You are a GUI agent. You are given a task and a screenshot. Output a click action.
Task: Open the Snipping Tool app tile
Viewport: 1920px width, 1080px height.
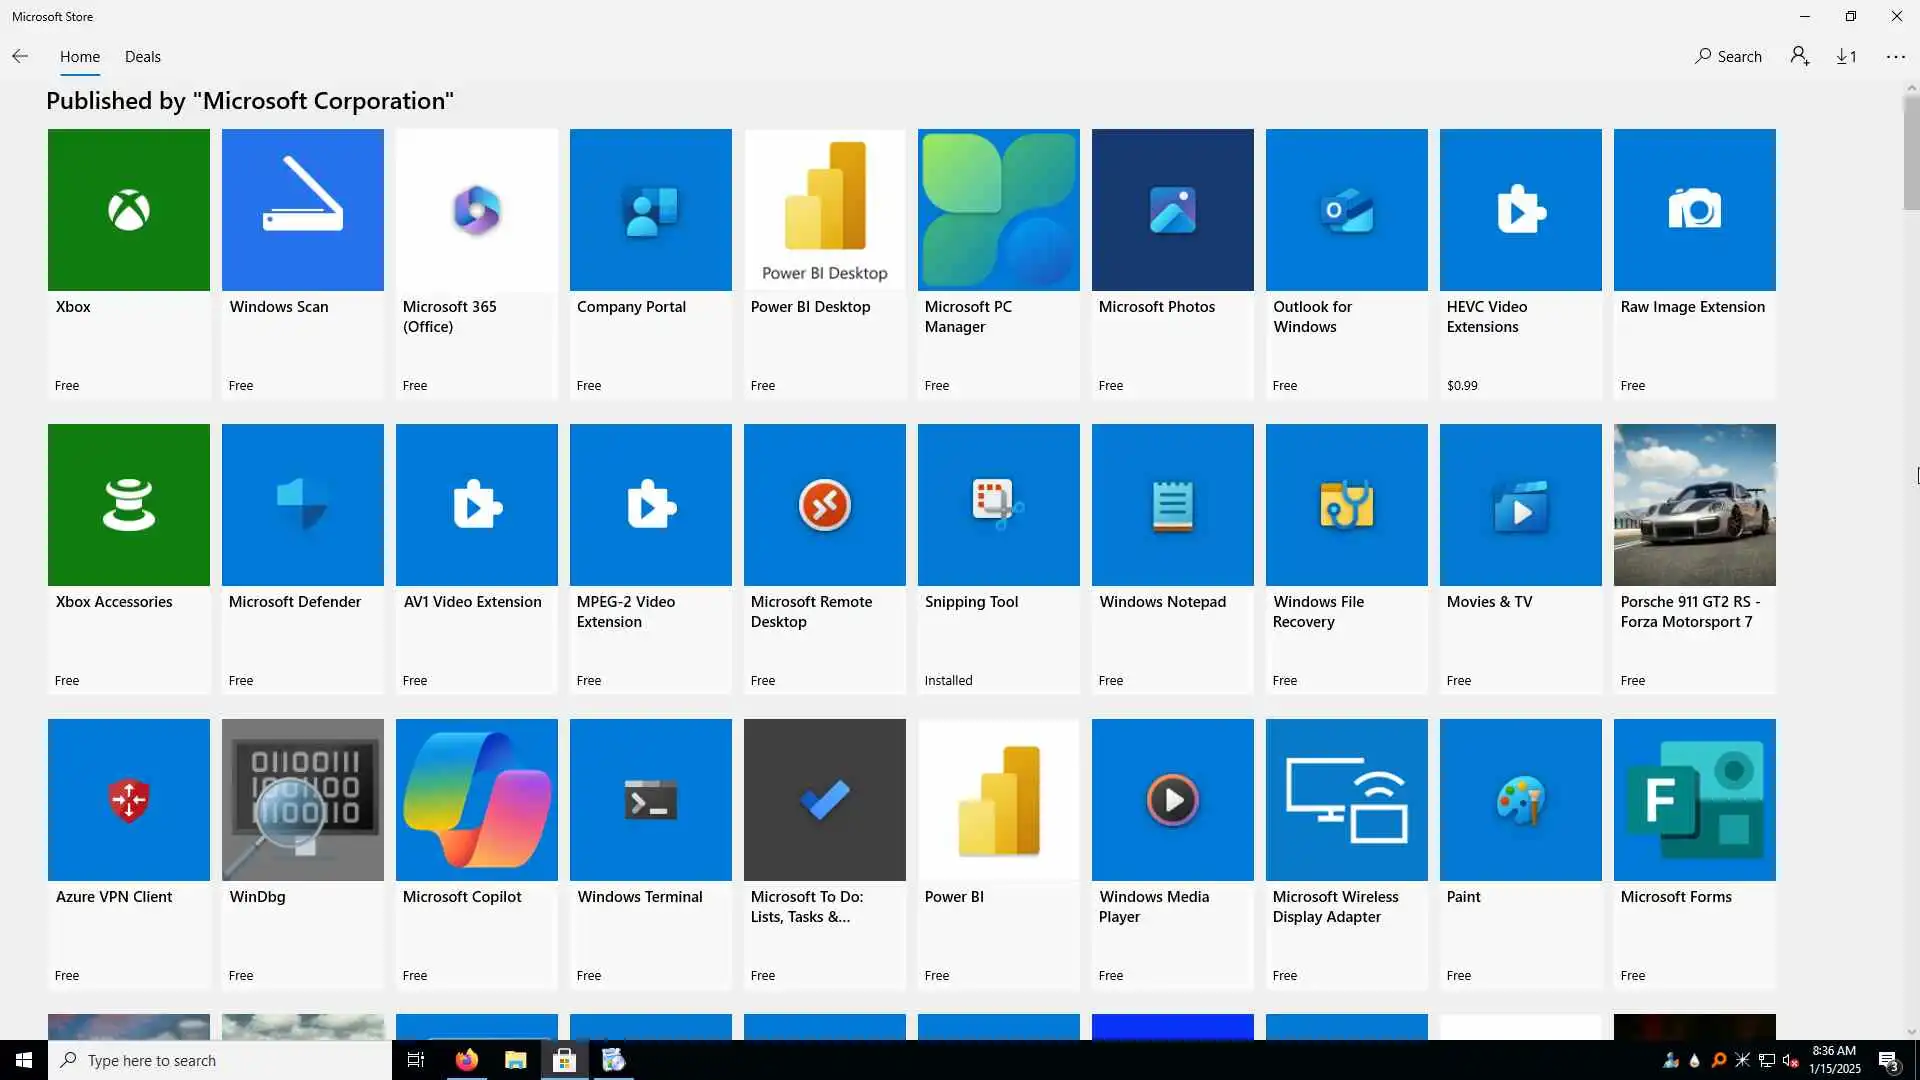[998, 505]
